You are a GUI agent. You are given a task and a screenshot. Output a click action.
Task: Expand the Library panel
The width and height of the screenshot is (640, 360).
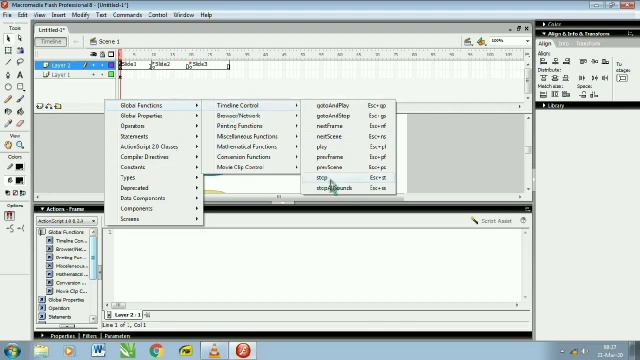tap(544, 105)
